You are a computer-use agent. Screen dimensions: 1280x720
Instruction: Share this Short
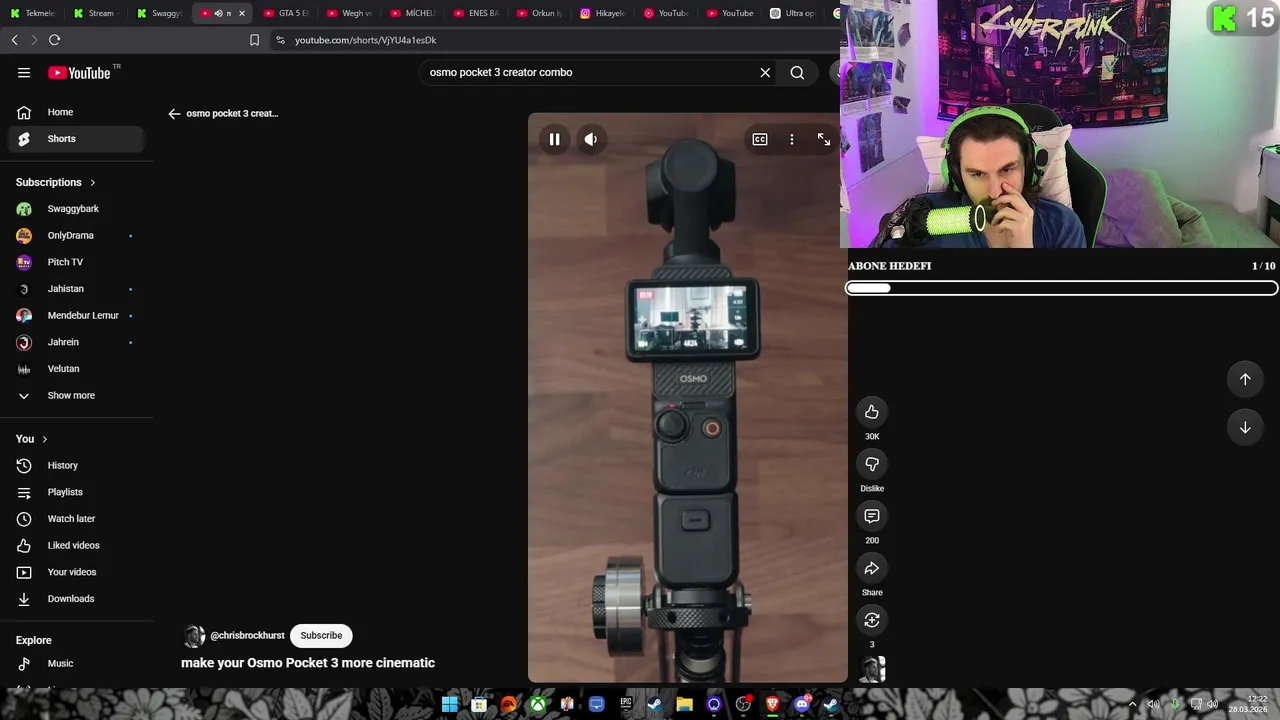tap(872, 568)
